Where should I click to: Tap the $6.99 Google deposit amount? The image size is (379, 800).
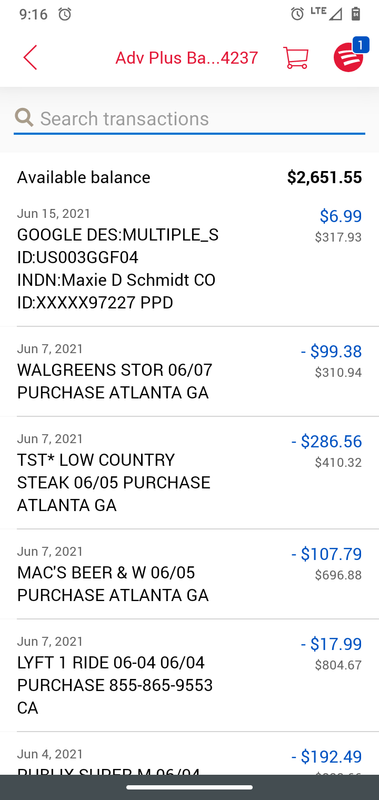point(341,216)
